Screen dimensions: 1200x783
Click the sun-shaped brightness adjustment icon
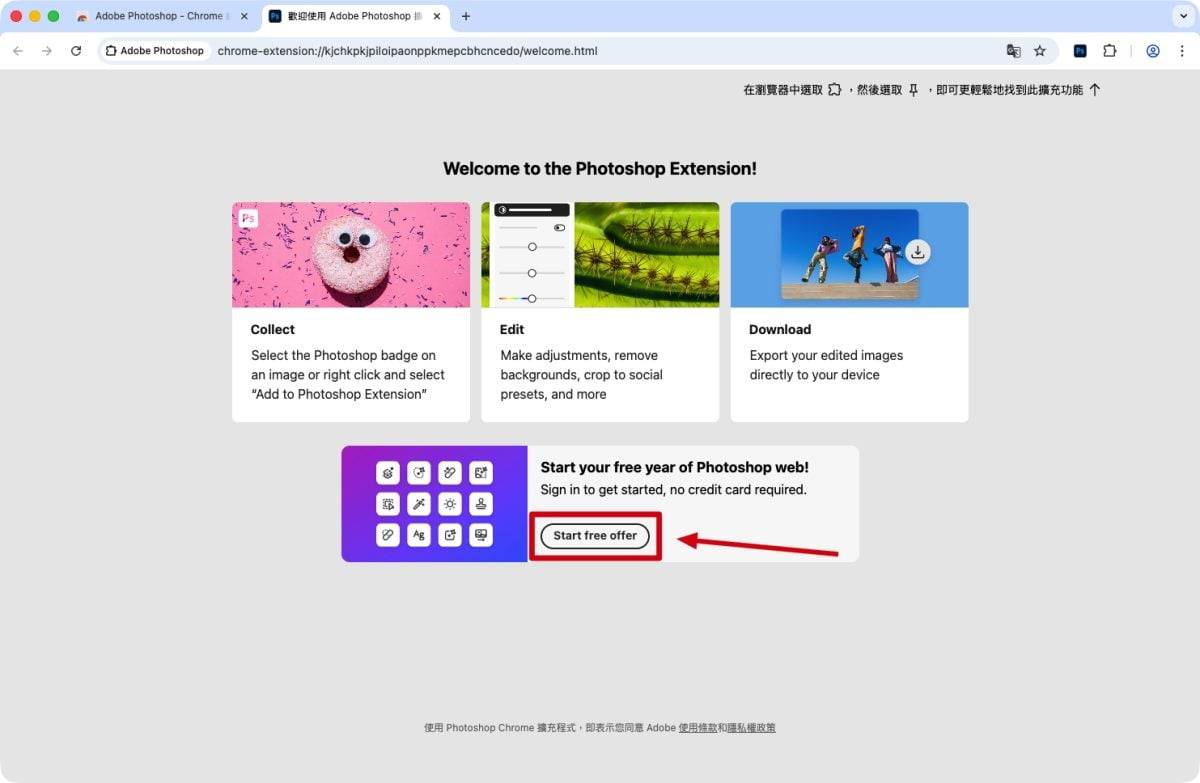tap(449, 503)
